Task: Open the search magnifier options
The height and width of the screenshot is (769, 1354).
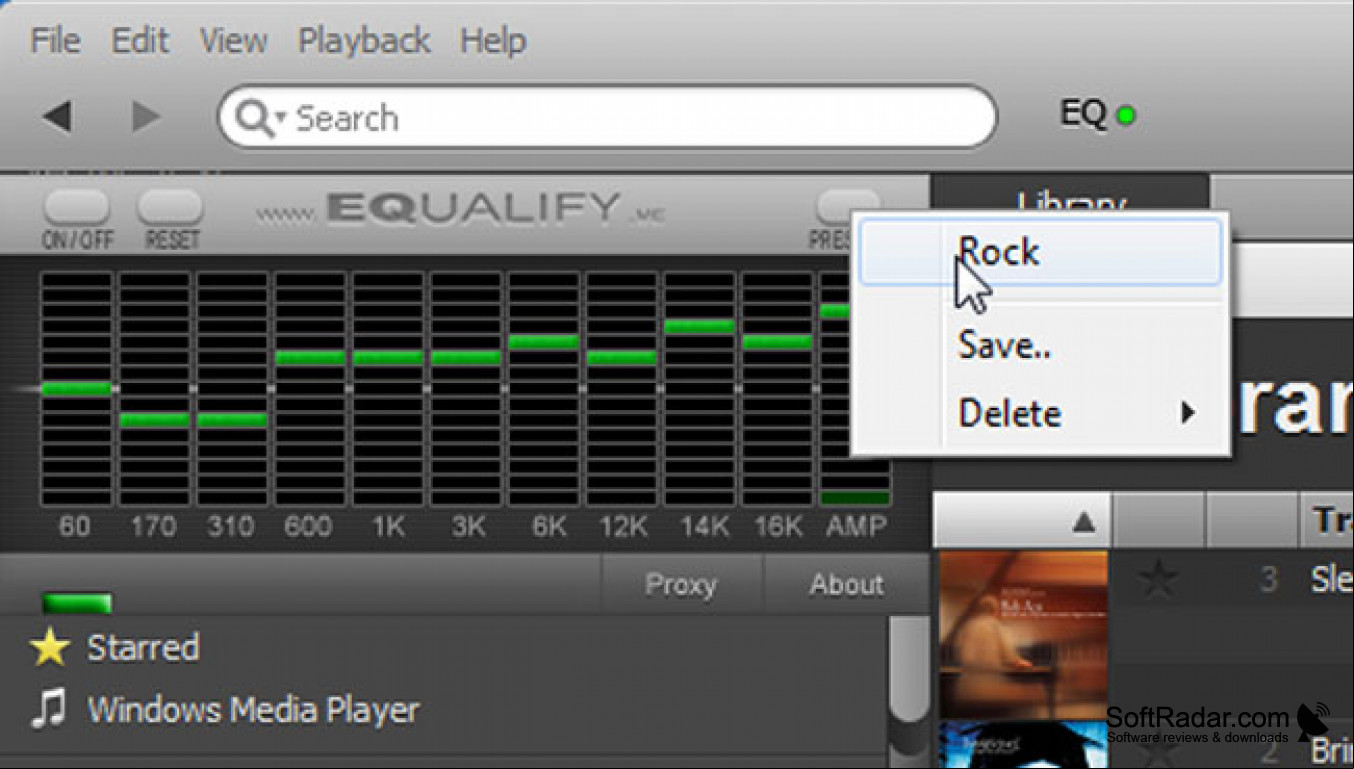Action: click(x=260, y=118)
